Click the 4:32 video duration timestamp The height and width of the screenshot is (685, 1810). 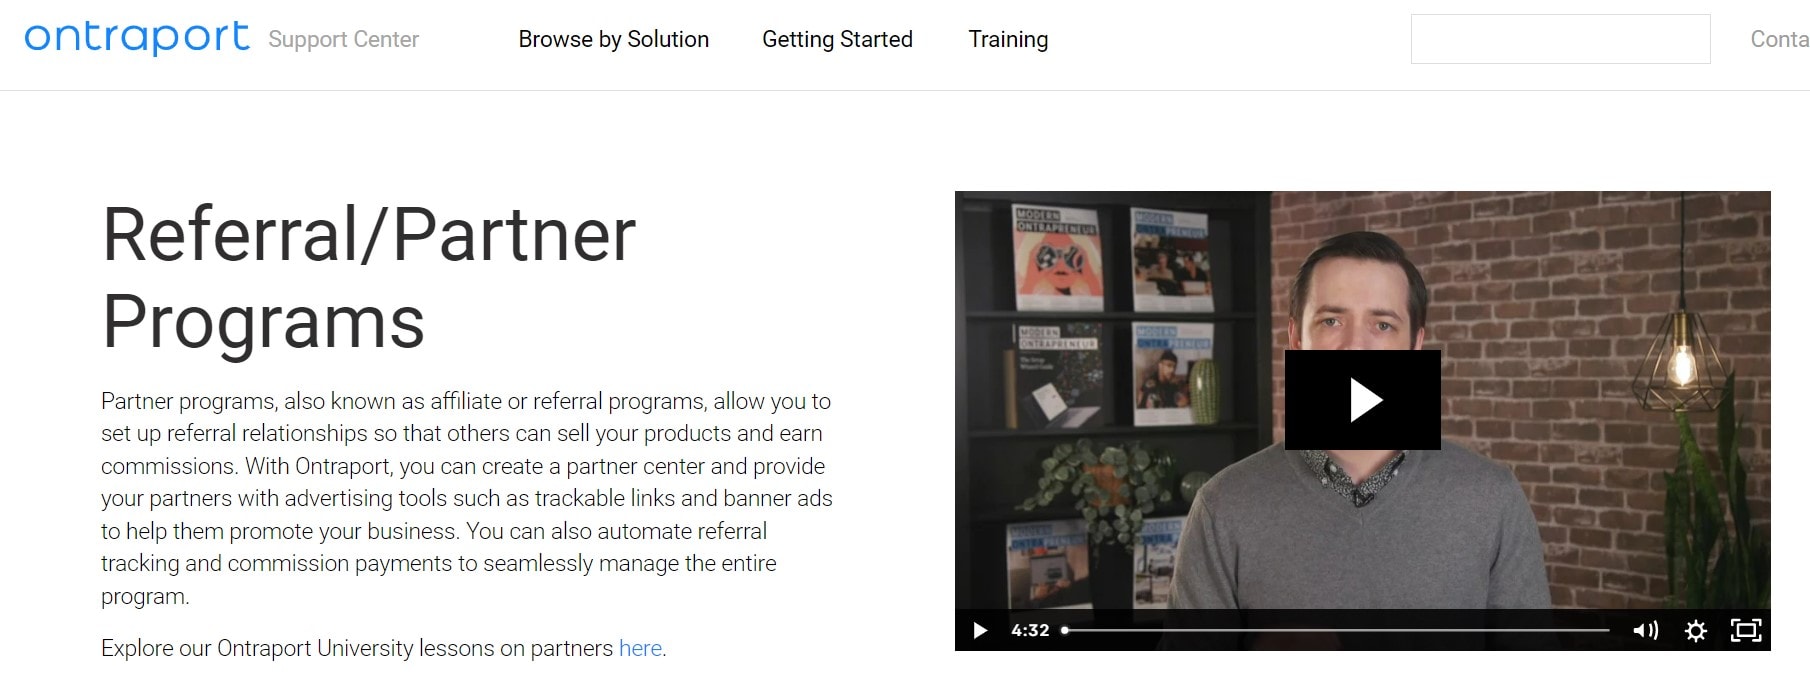pos(1030,630)
